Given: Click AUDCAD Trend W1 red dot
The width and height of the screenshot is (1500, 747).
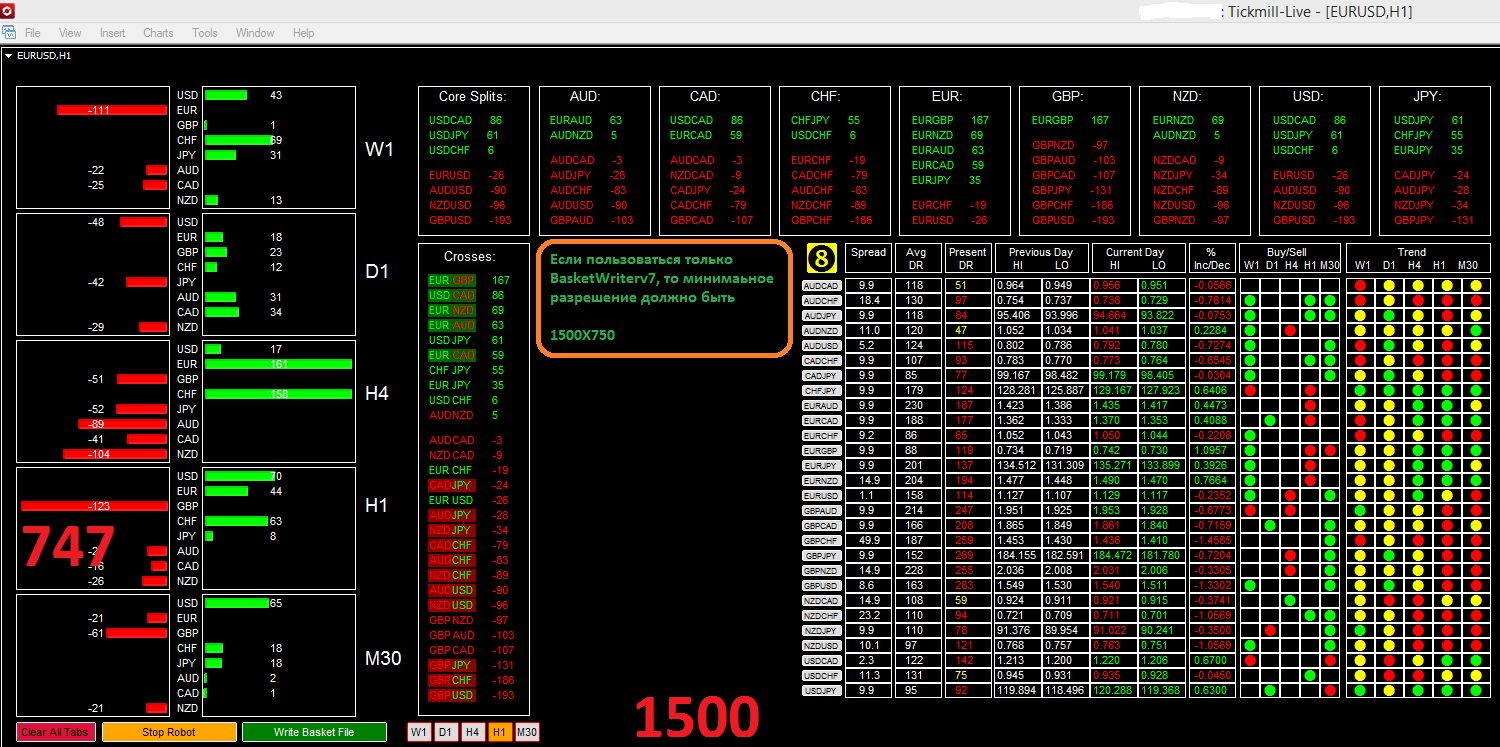Looking at the screenshot, I should coord(1360,285).
